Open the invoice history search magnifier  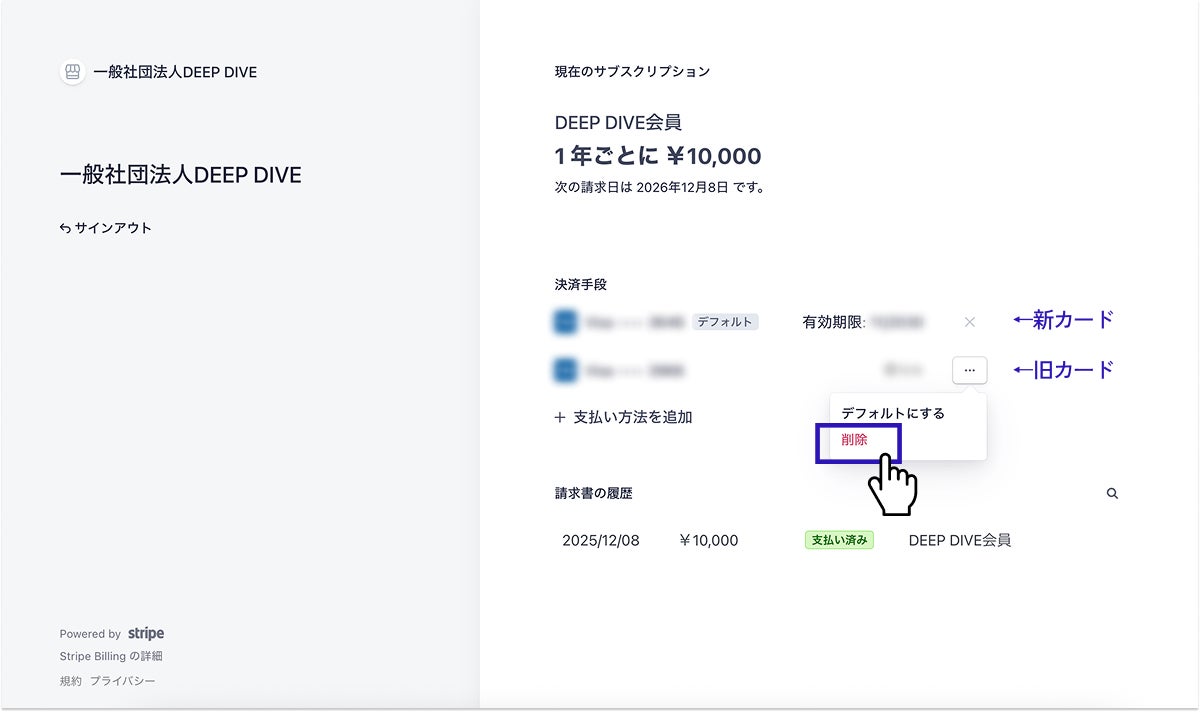[1112, 494]
